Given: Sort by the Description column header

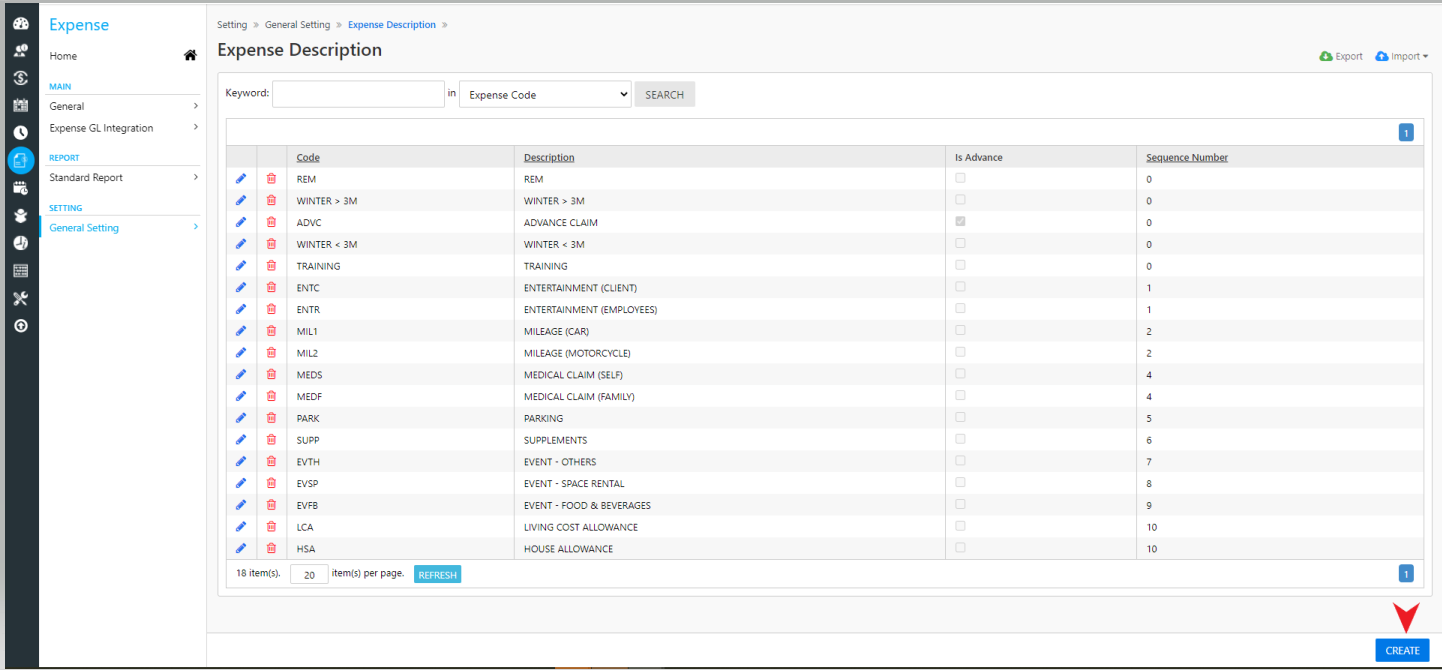Looking at the screenshot, I should point(549,158).
